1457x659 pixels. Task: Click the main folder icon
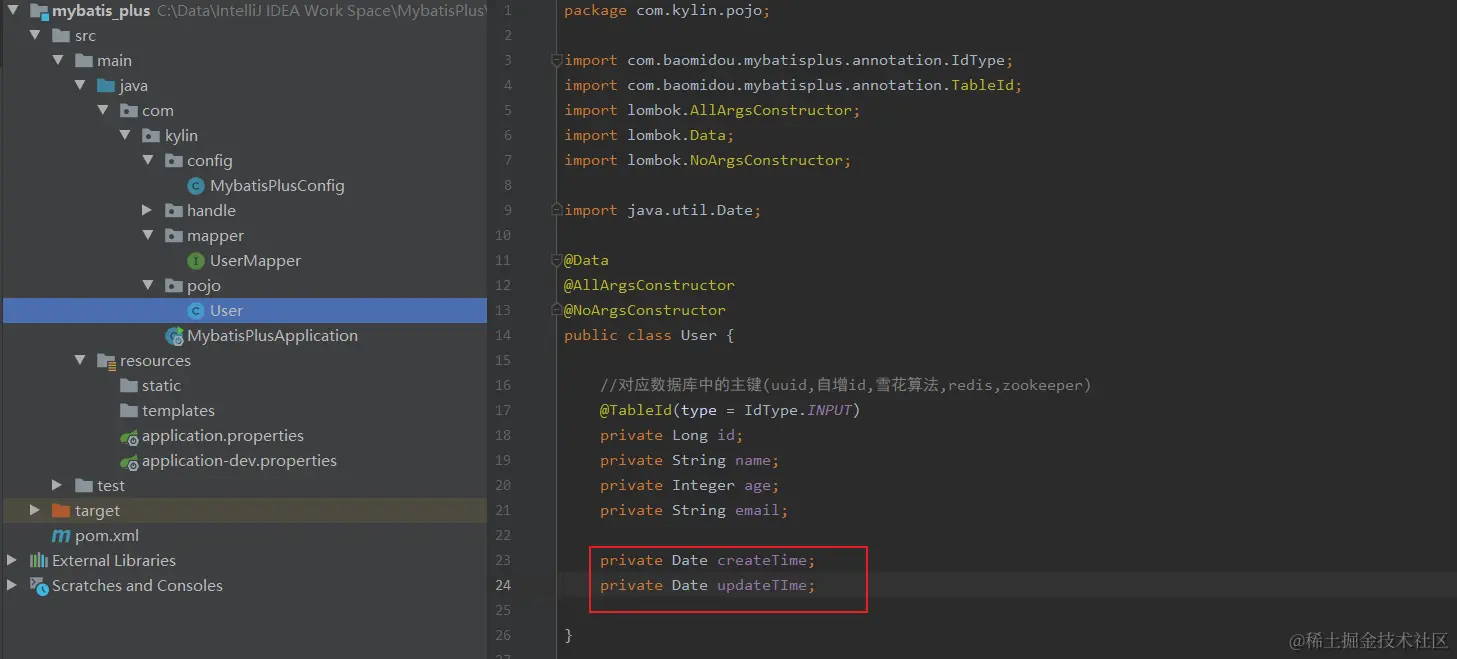tap(84, 61)
